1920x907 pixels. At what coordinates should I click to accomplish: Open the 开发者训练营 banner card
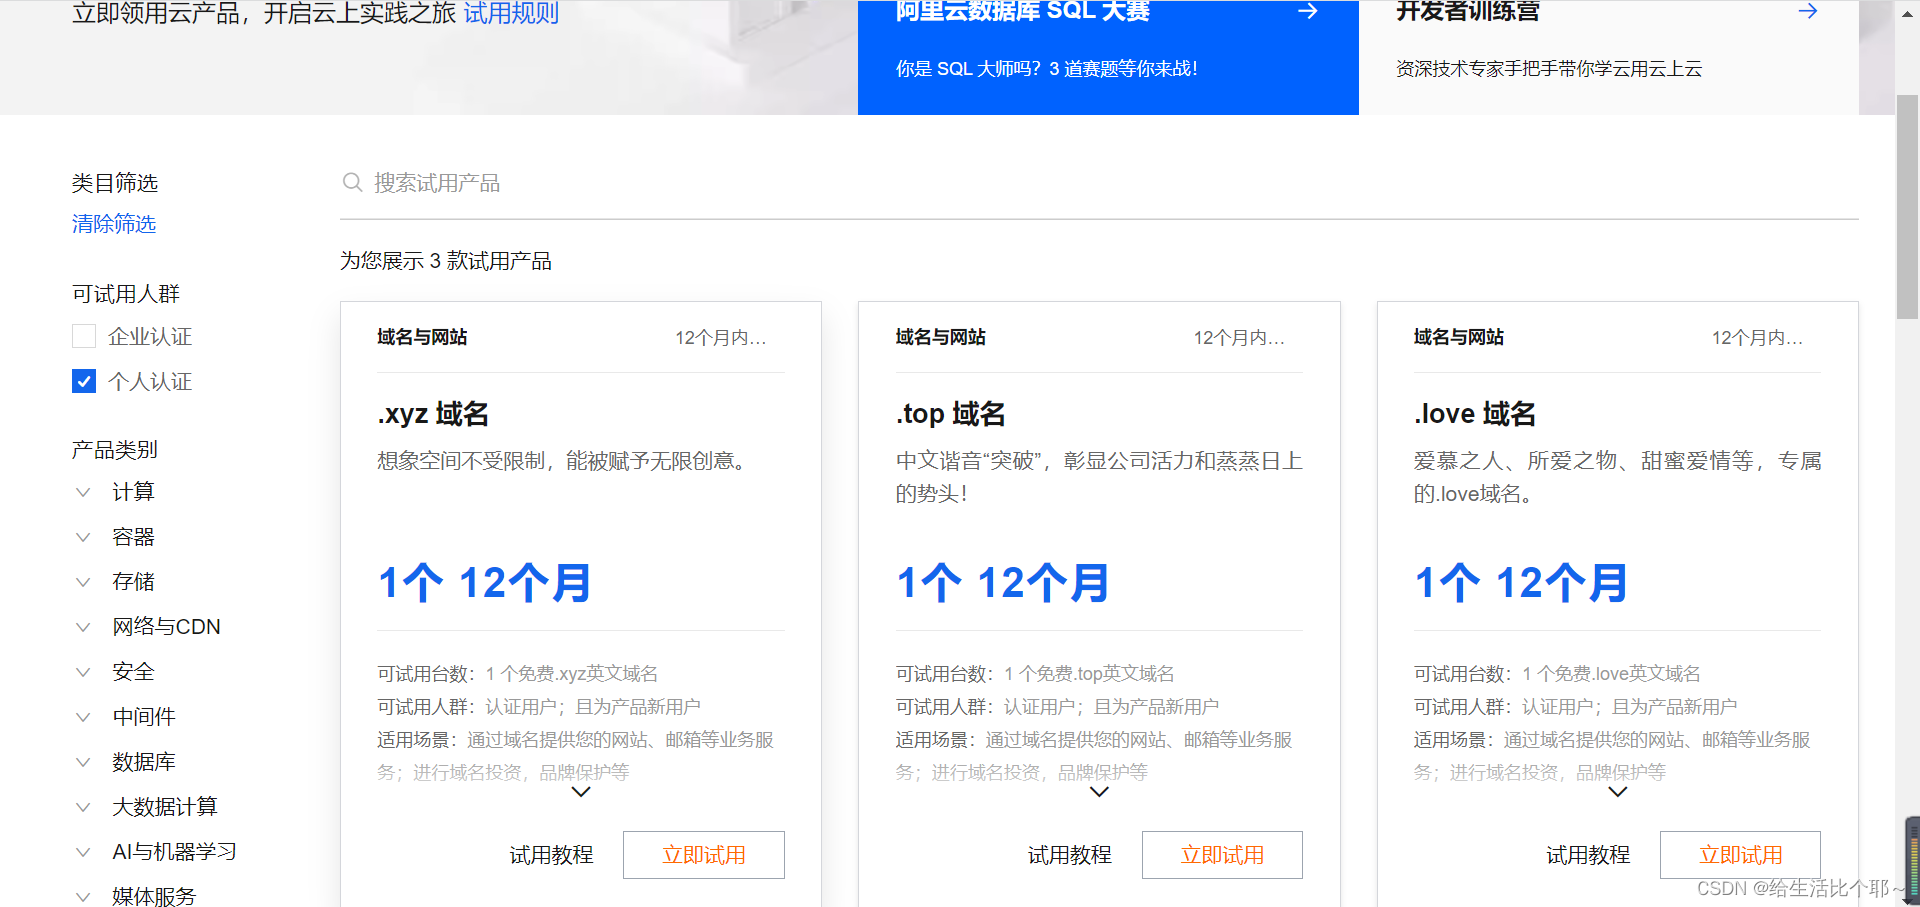pyautogui.click(x=1609, y=57)
